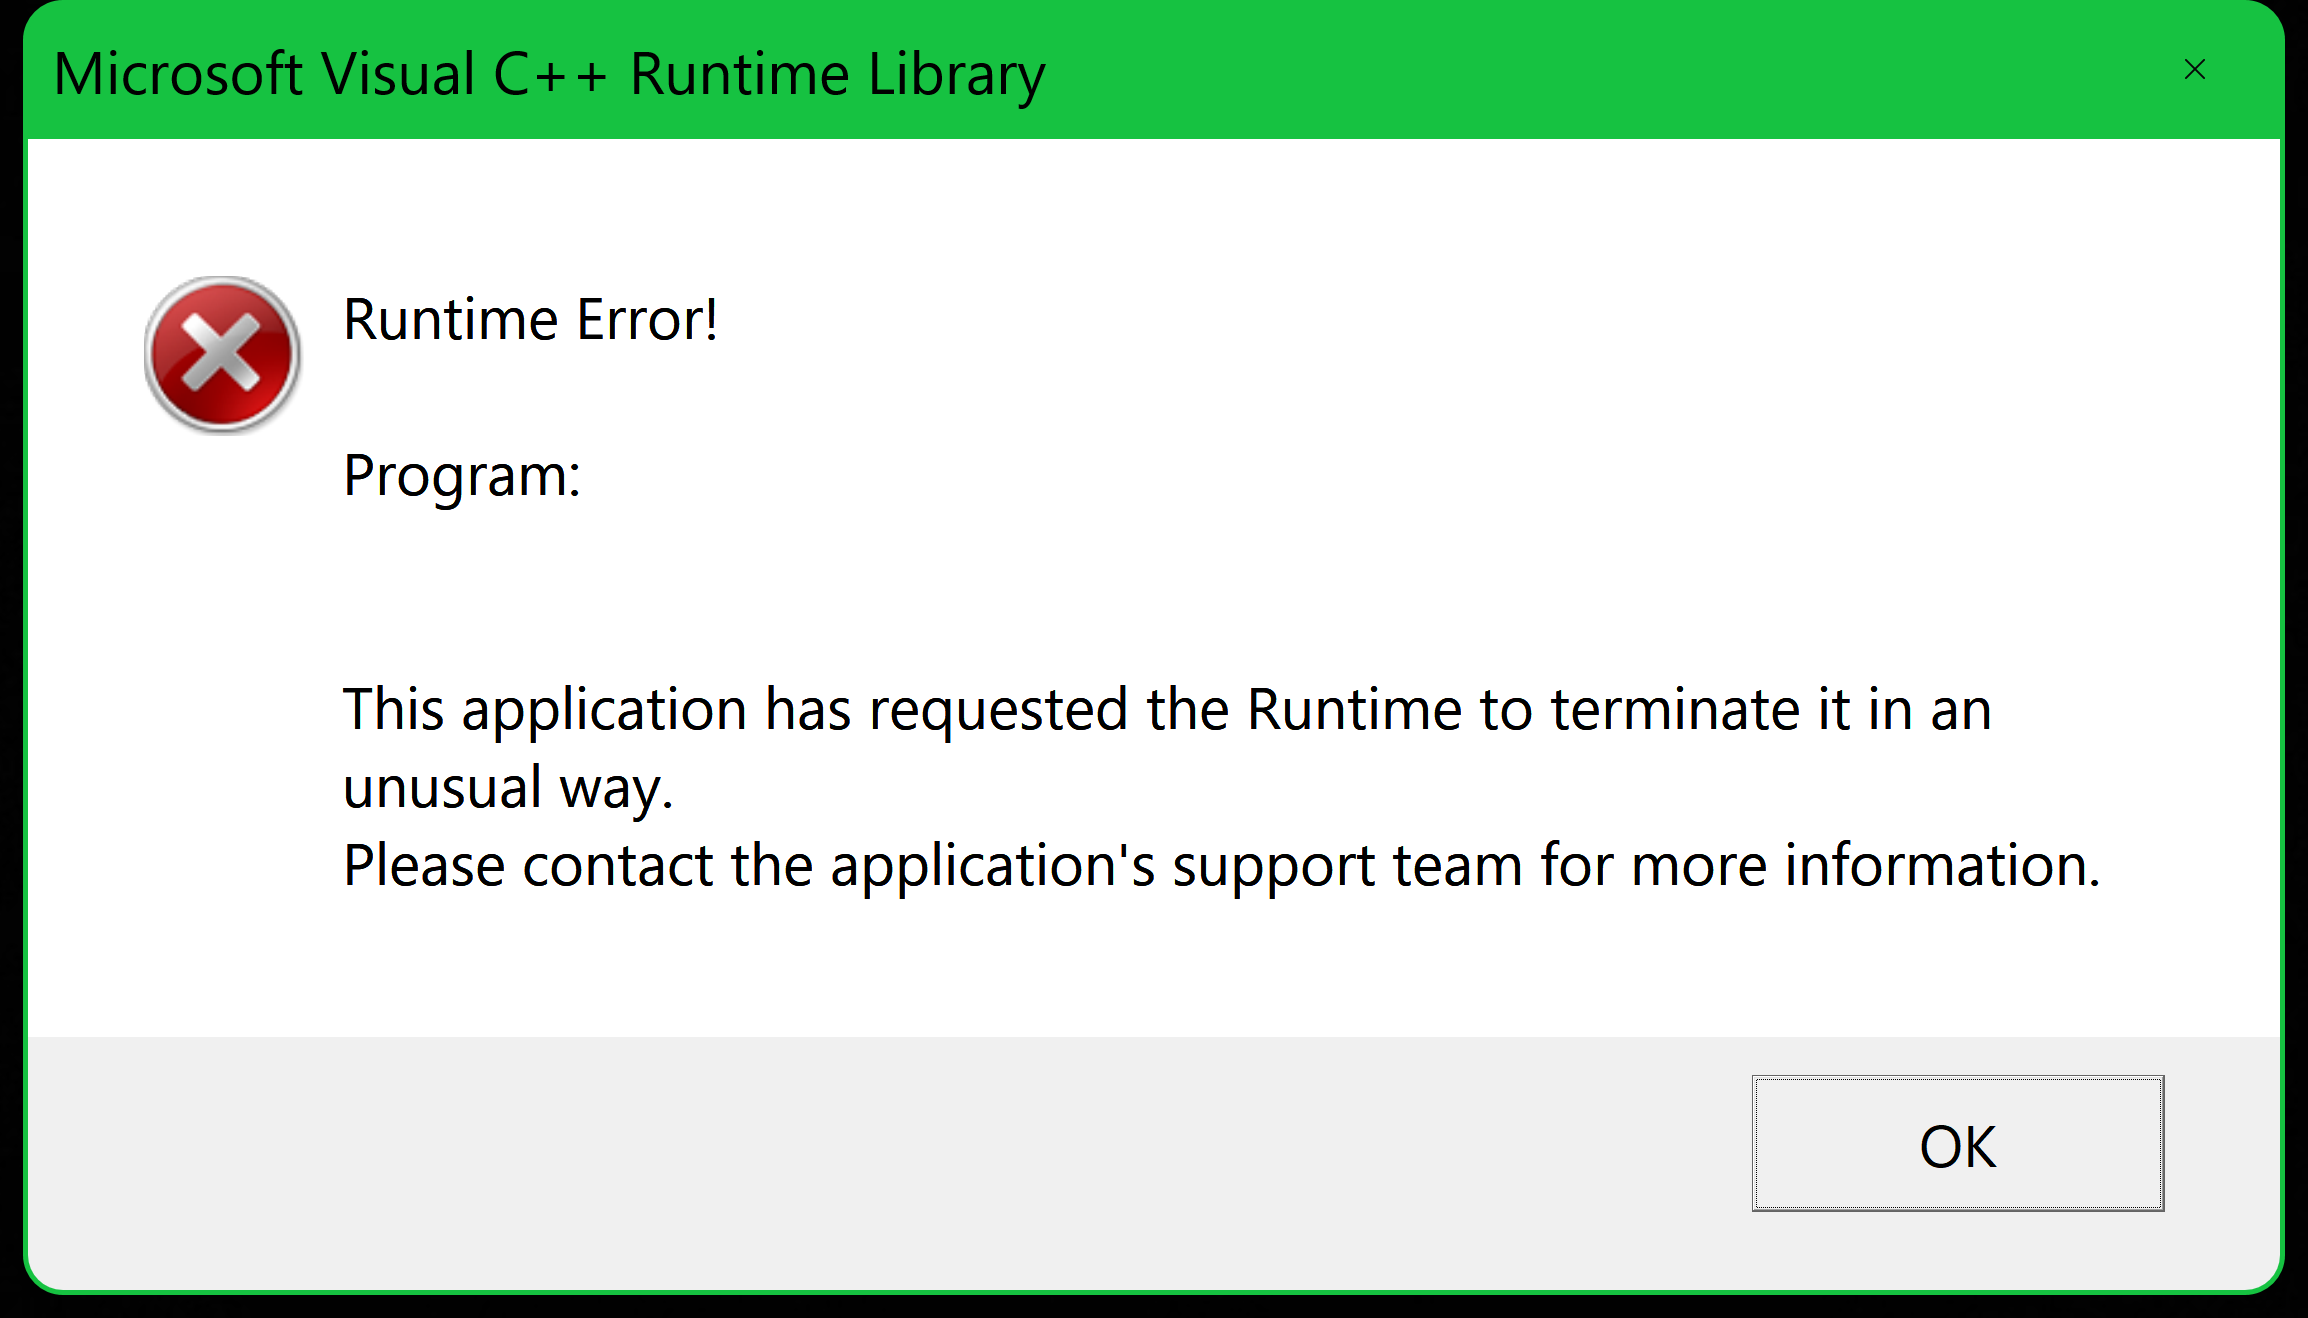
Task: Click the word "Microsoft" in the title
Action: click(x=178, y=75)
